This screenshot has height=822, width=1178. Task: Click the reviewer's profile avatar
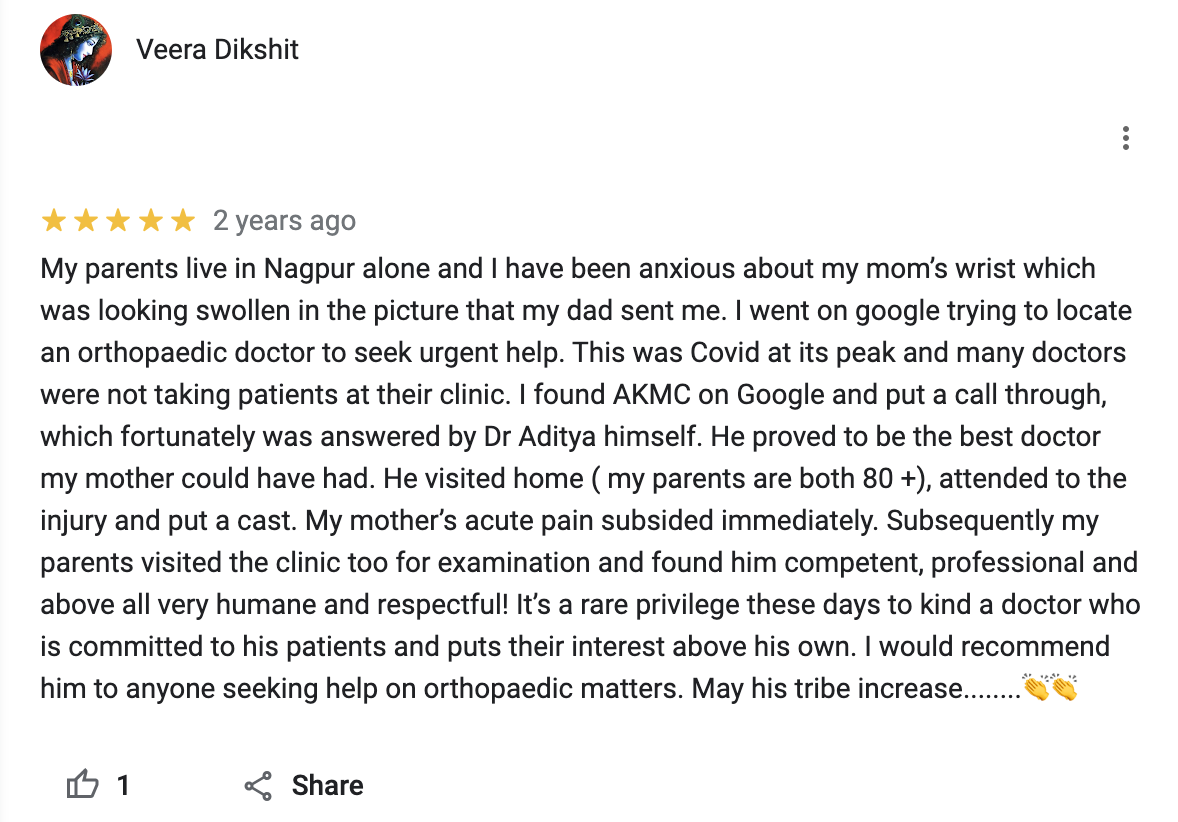[x=75, y=50]
